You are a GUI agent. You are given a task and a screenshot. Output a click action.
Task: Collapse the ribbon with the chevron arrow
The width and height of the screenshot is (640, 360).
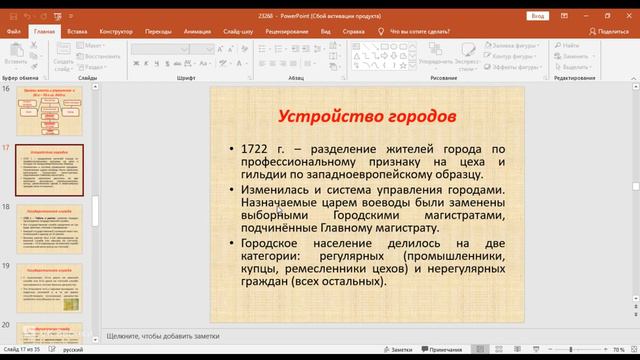633,78
